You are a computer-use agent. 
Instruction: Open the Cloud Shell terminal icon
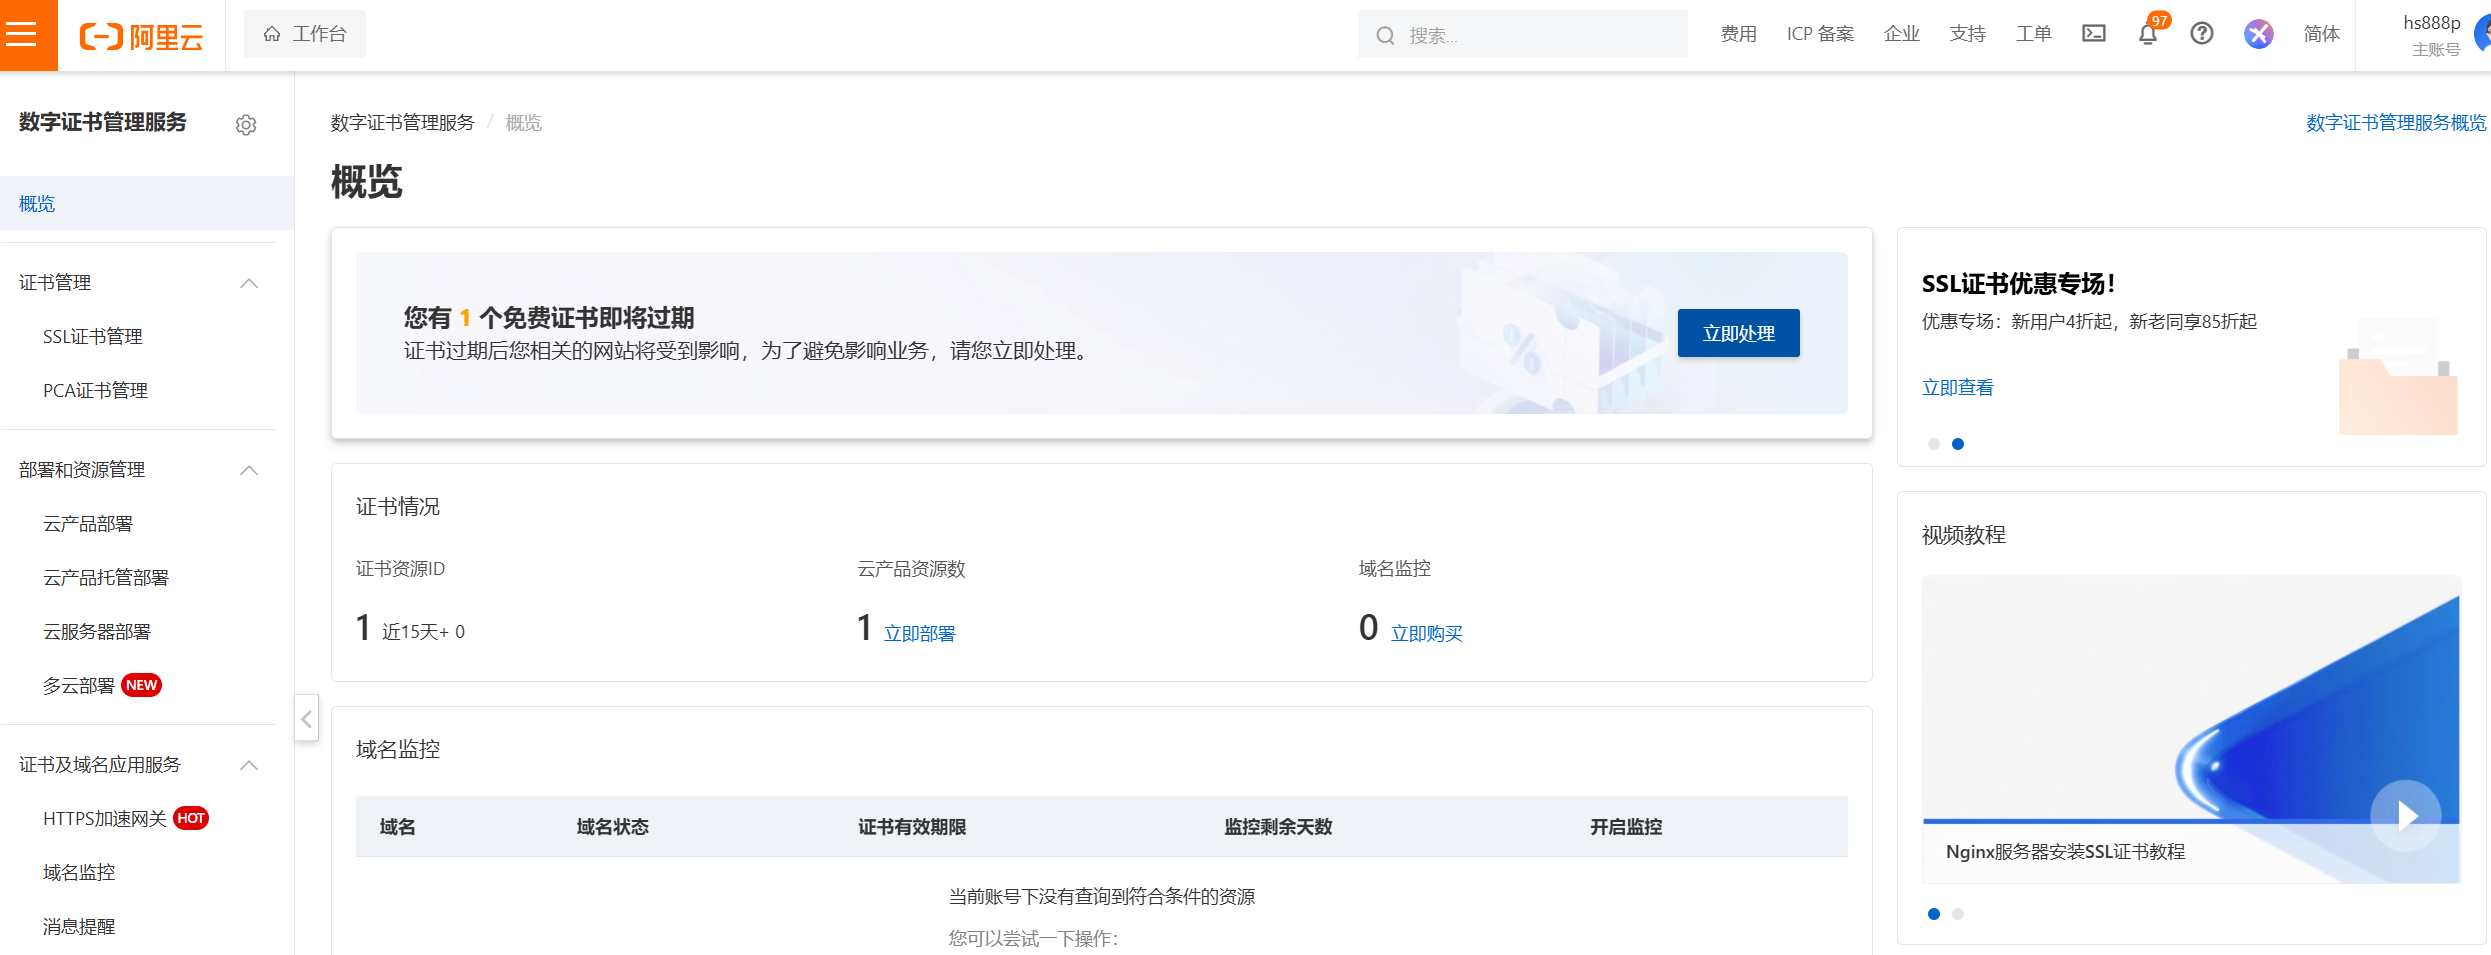coord(2094,34)
